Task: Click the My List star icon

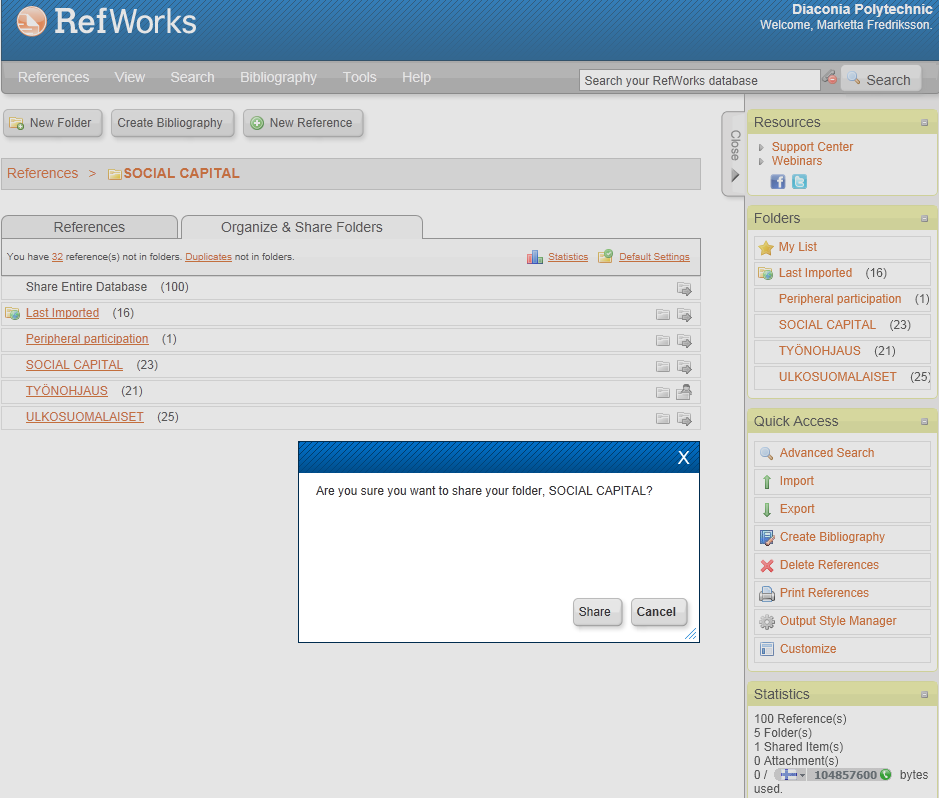Action: point(766,247)
